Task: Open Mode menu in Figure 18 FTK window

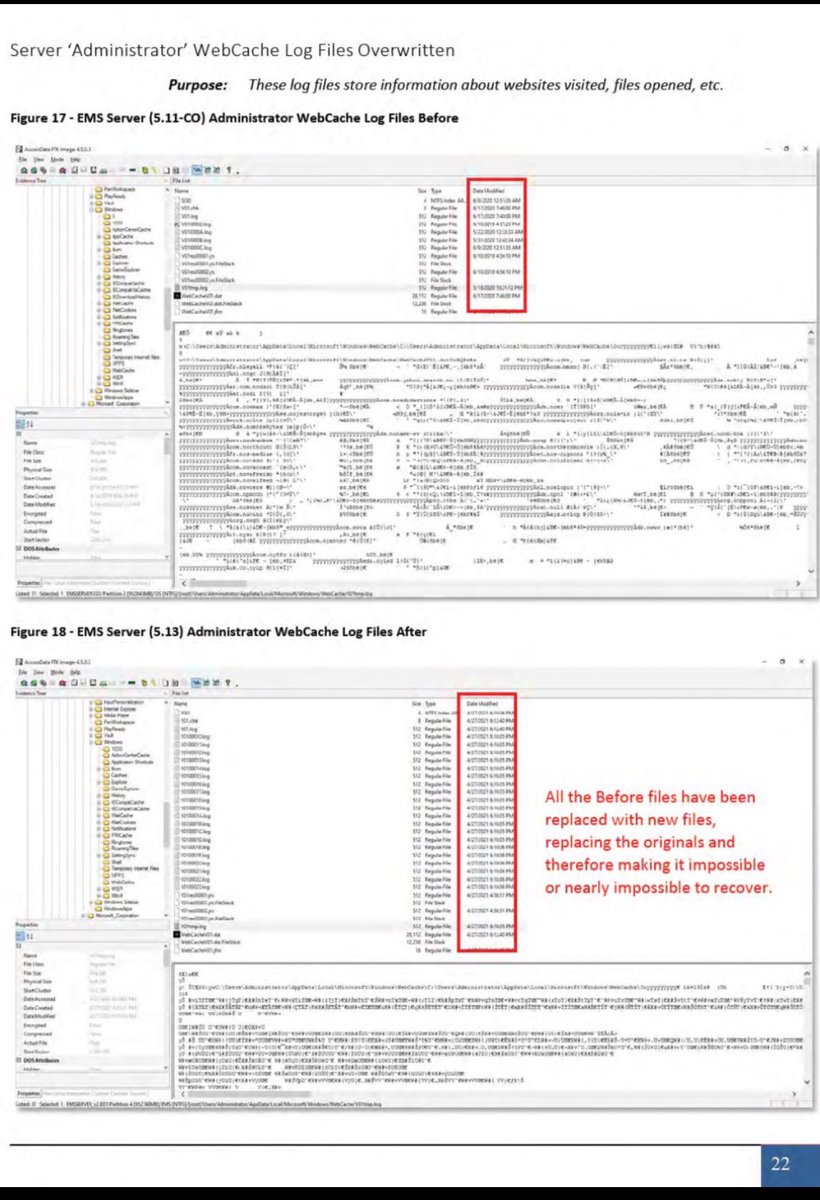Action: (x=57, y=672)
